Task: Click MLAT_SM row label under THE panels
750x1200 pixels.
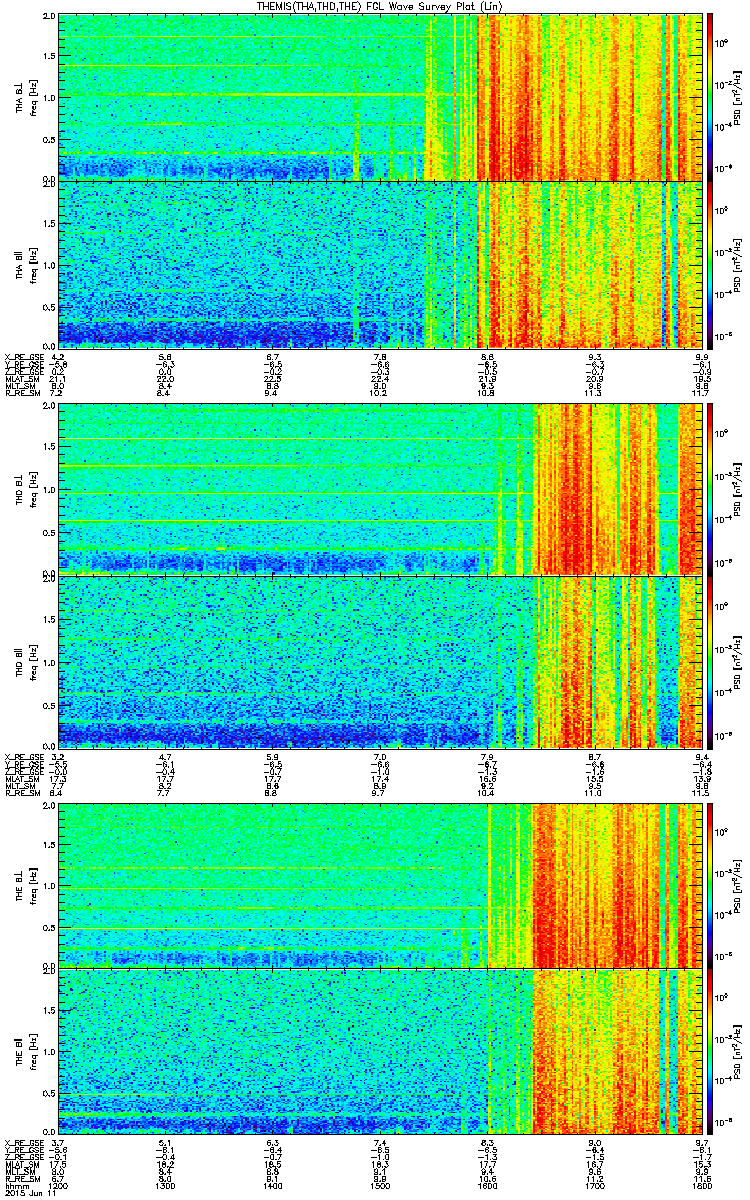Action: tap(22, 1166)
